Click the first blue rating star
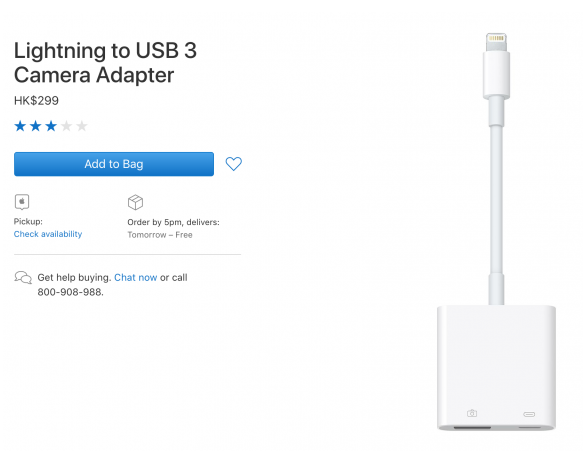Viewport: 585px width, 451px height. 20,126
